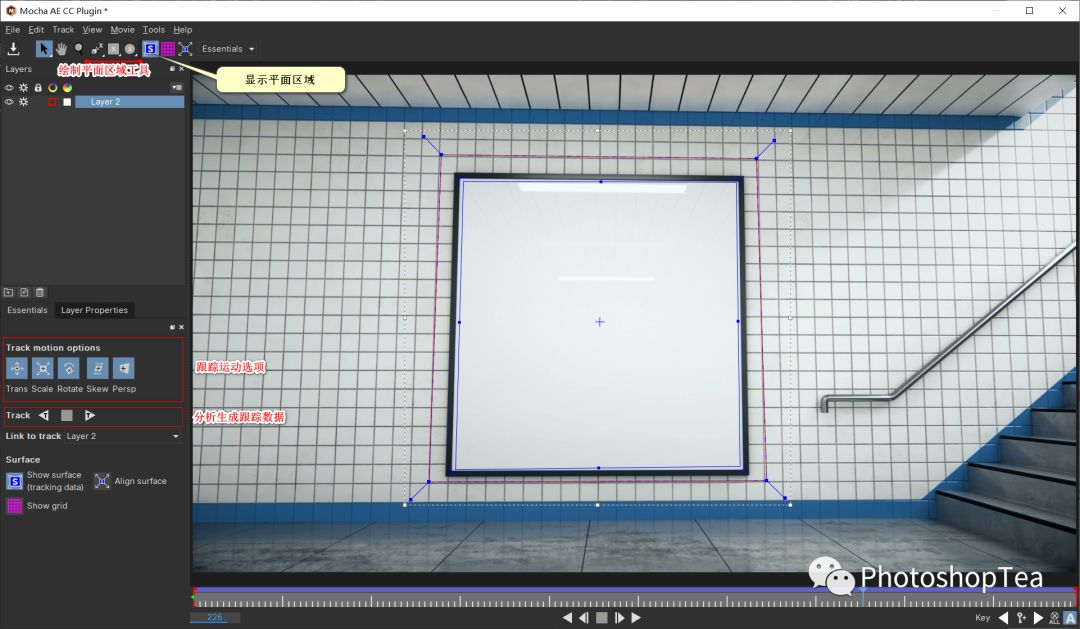Toggle tracking cog for Layer 2
Image resolution: width=1080 pixels, height=629 pixels.
(x=23, y=102)
